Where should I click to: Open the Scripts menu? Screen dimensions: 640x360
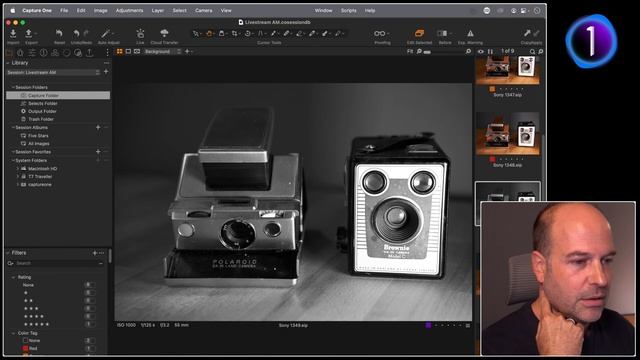[x=349, y=11]
